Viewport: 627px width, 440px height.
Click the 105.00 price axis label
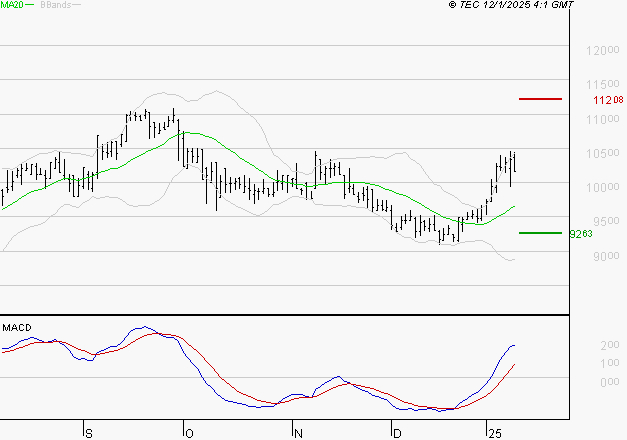tap(603, 153)
